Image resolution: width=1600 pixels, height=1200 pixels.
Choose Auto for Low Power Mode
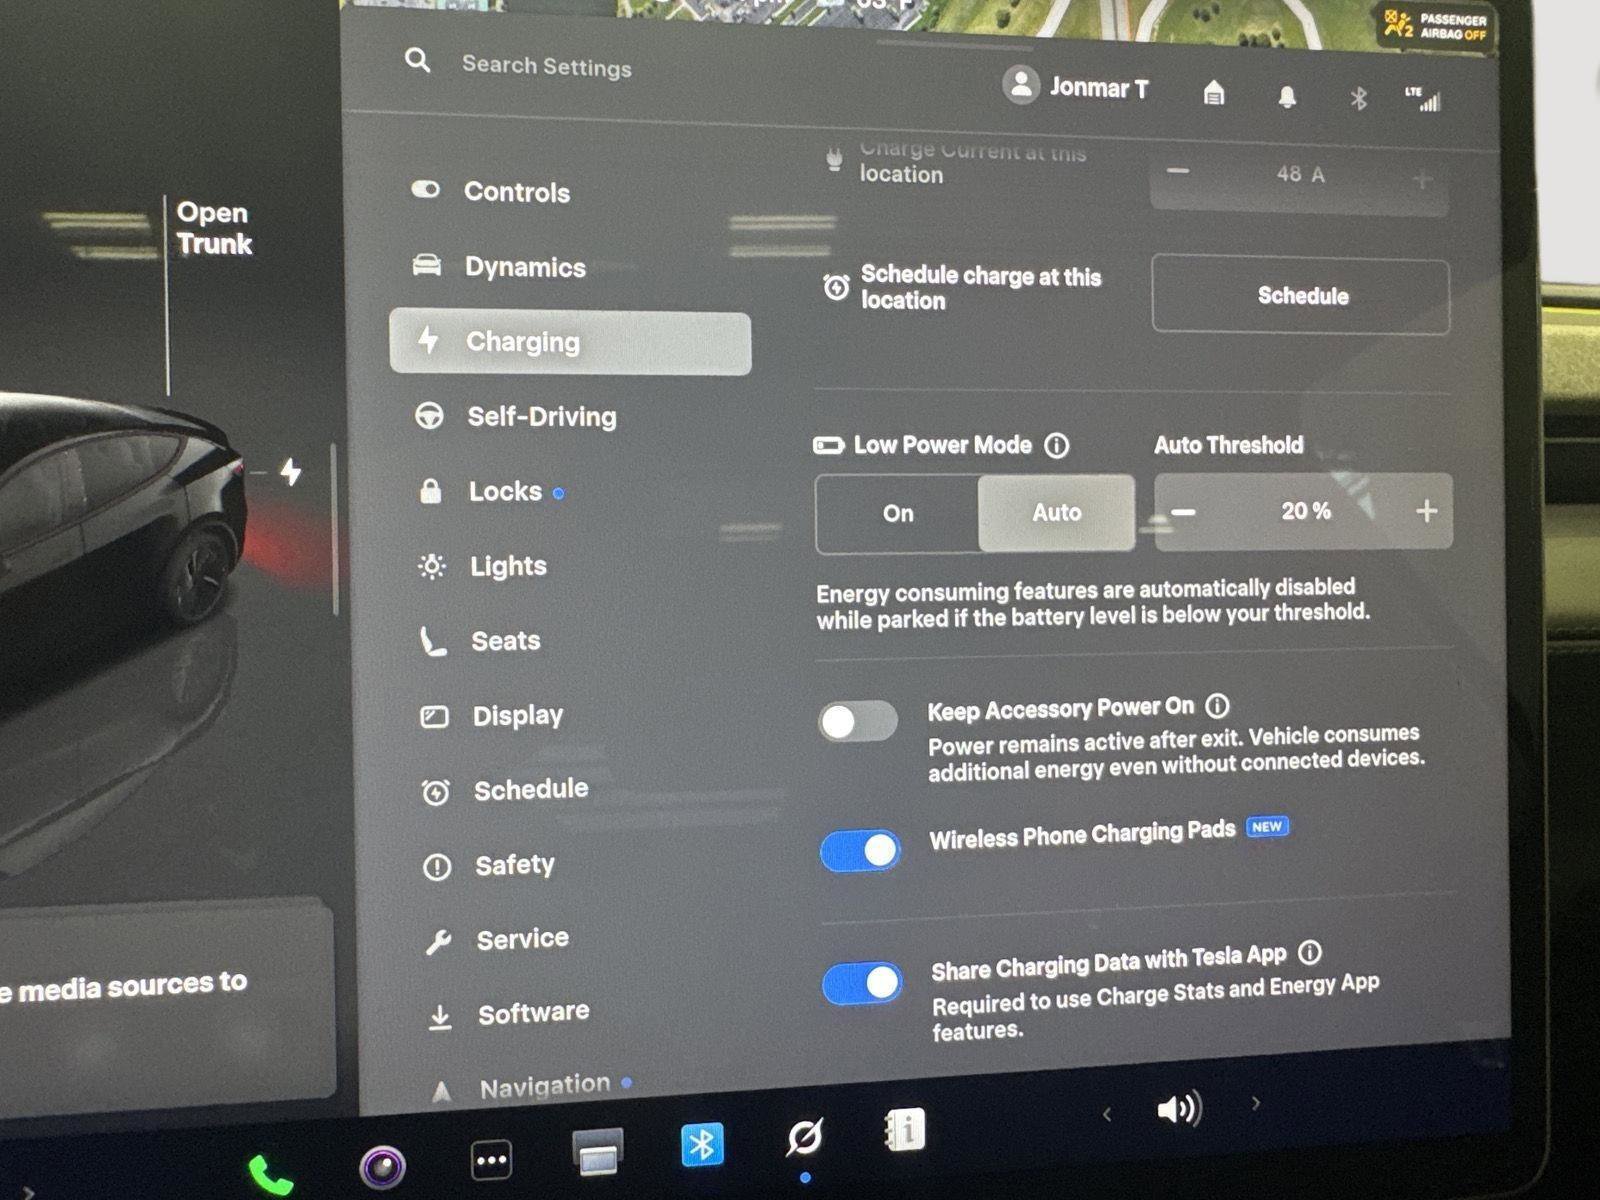point(1054,513)
